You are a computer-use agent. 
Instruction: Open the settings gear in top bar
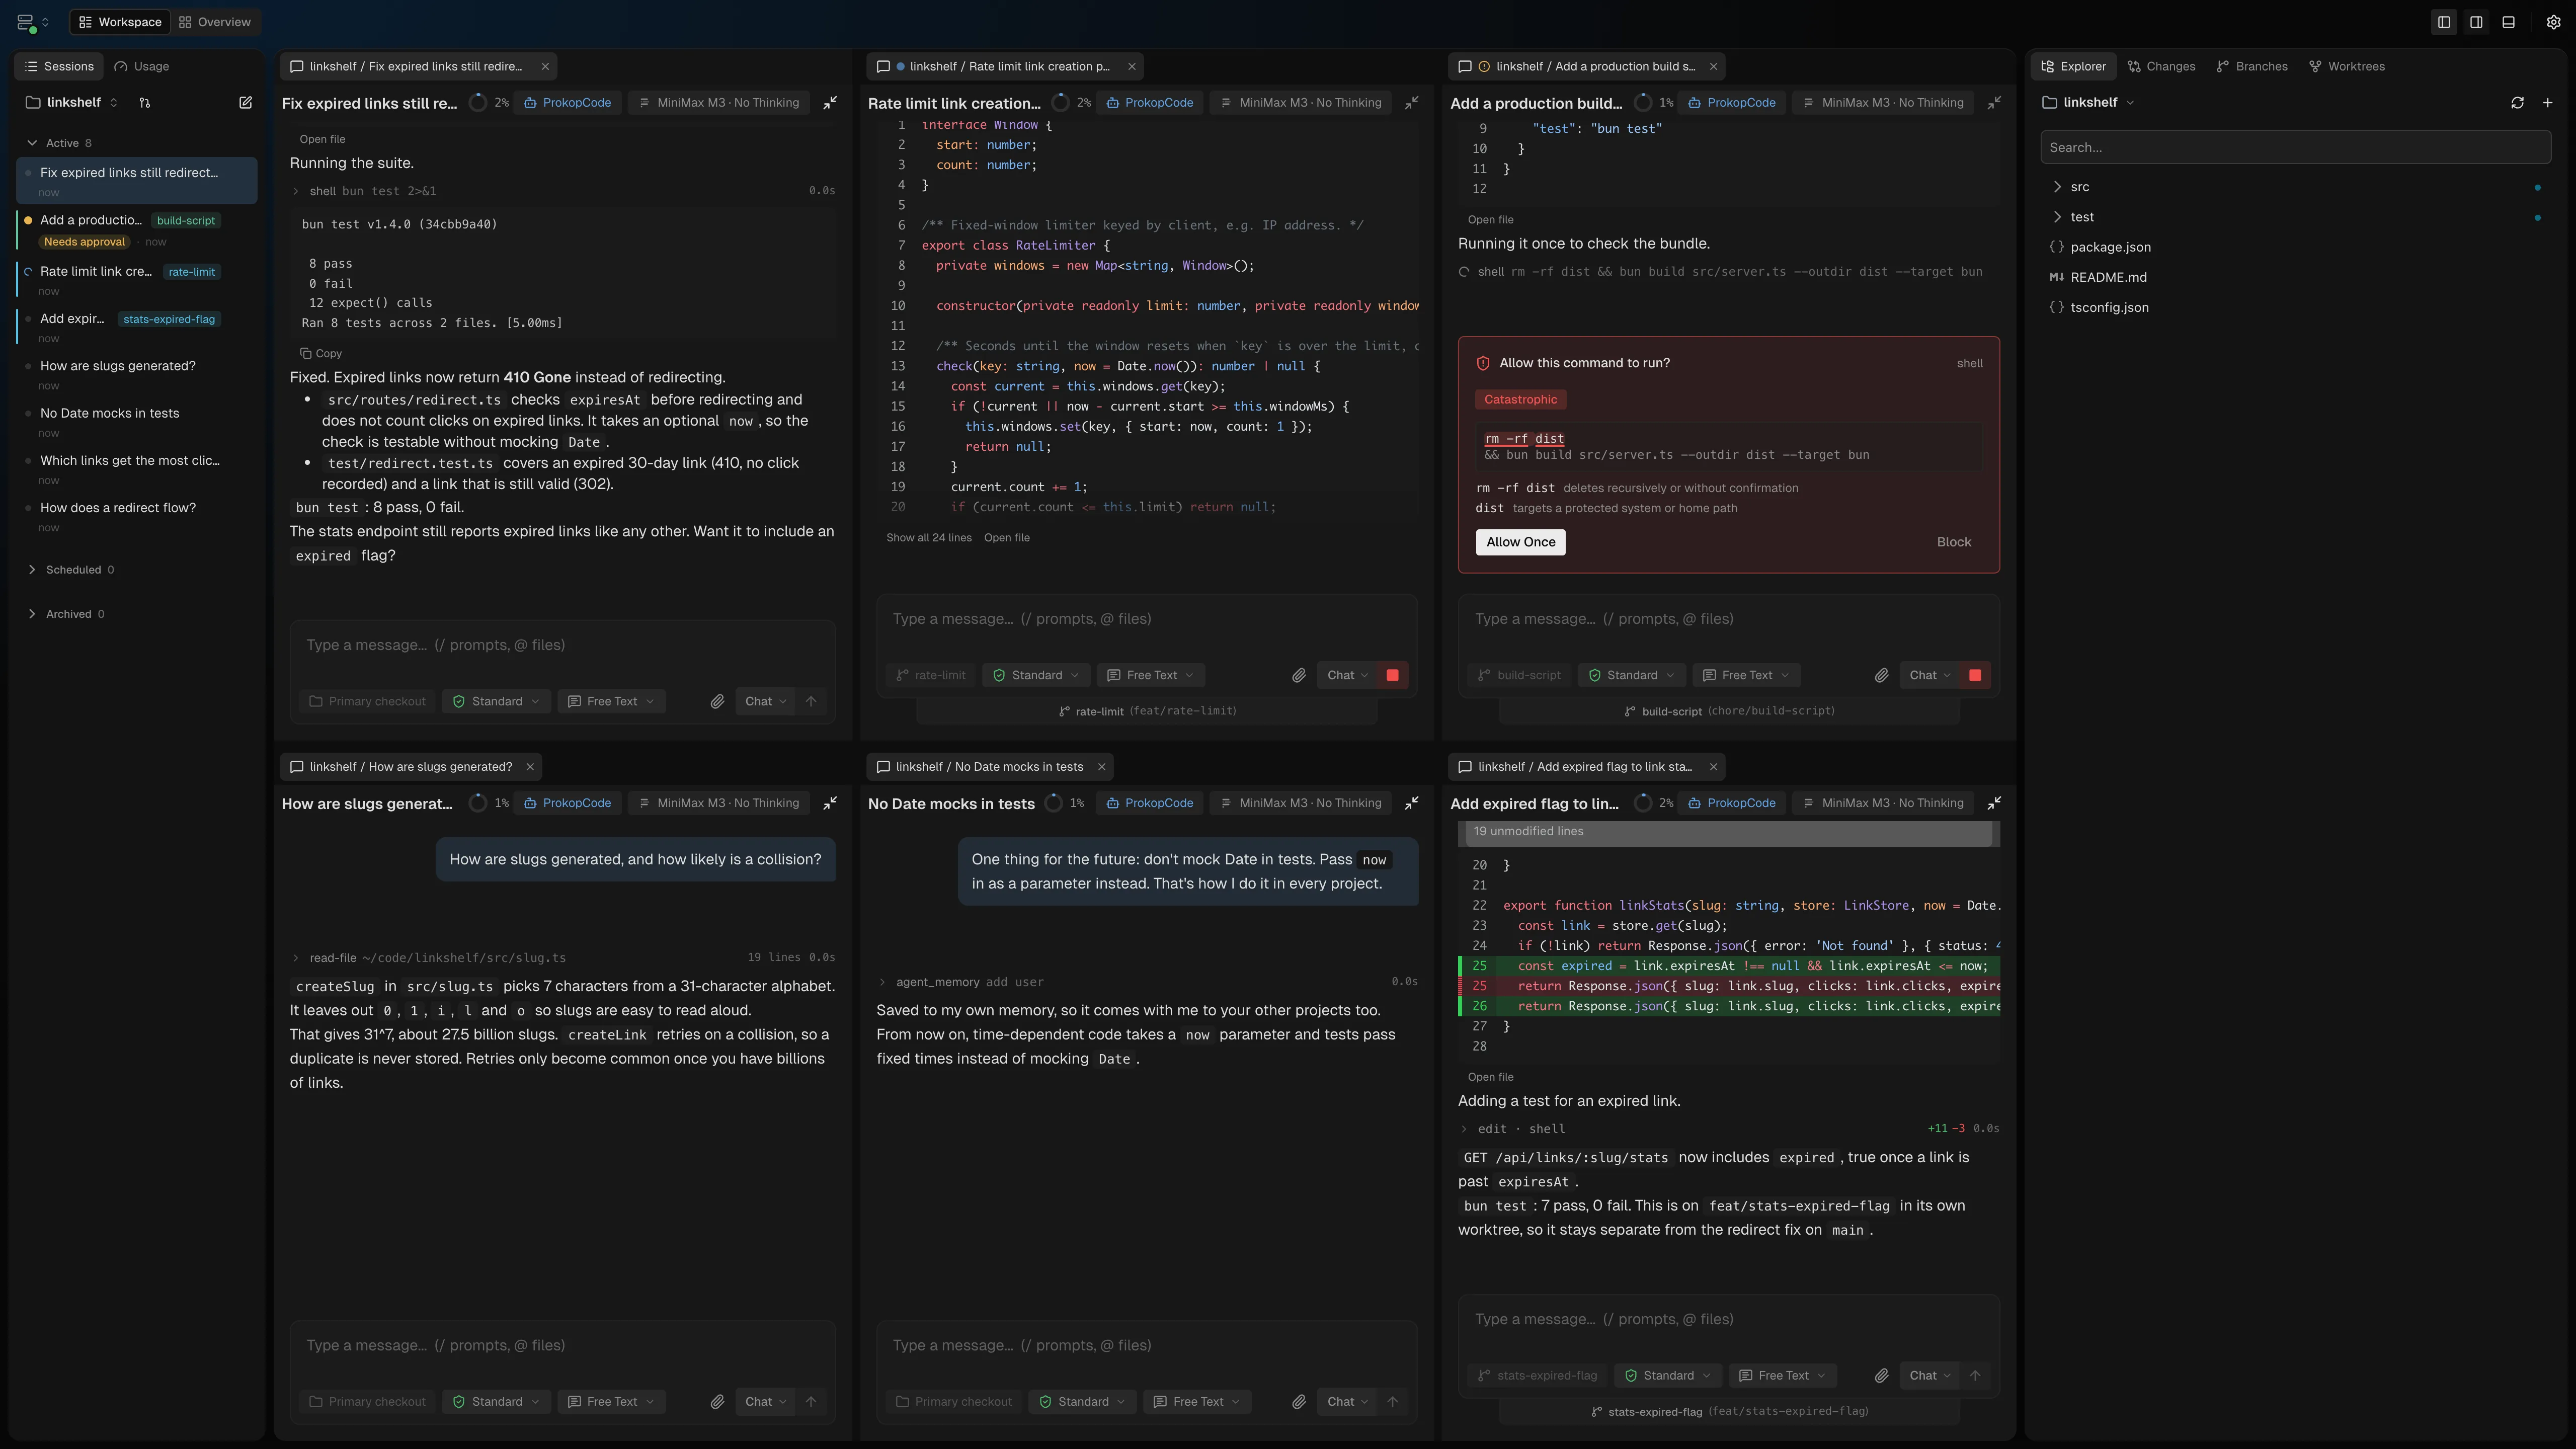point(2553,22)
